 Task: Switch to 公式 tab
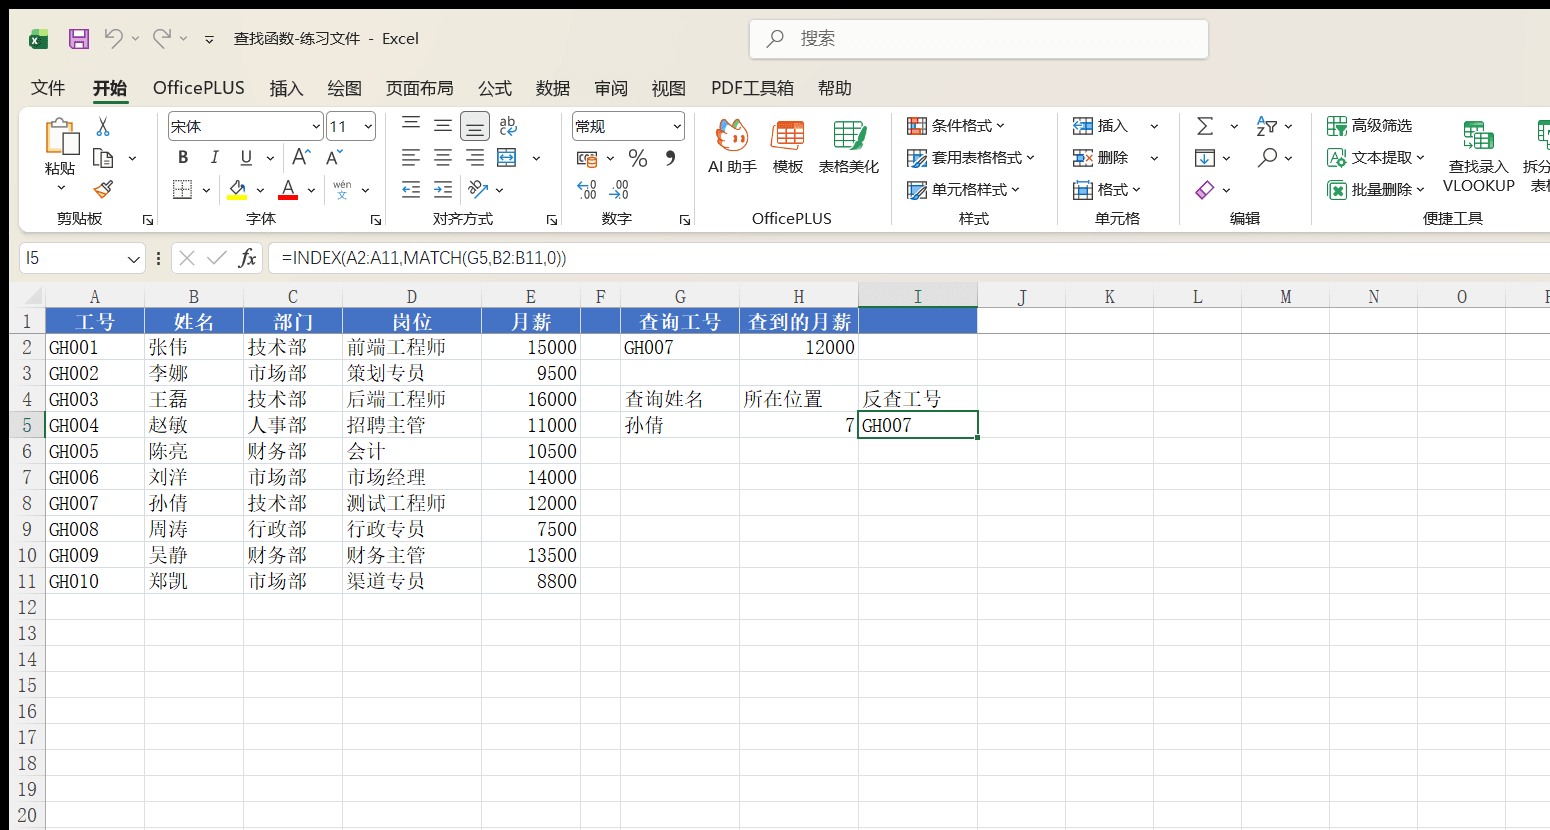[495, 88]
